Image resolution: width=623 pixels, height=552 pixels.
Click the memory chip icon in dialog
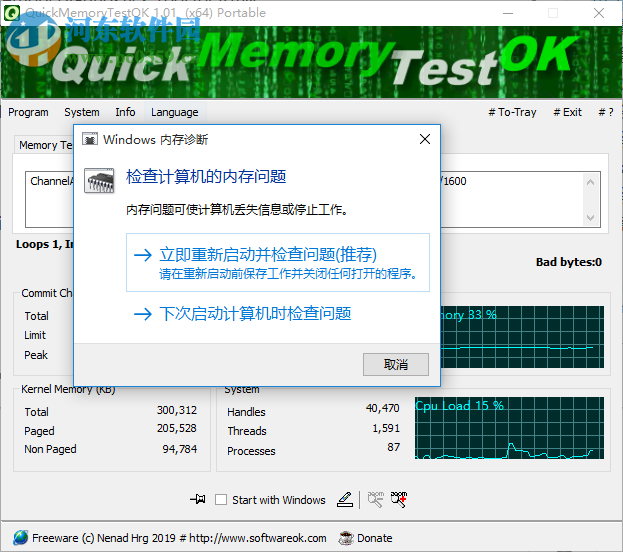click(99, 181)
